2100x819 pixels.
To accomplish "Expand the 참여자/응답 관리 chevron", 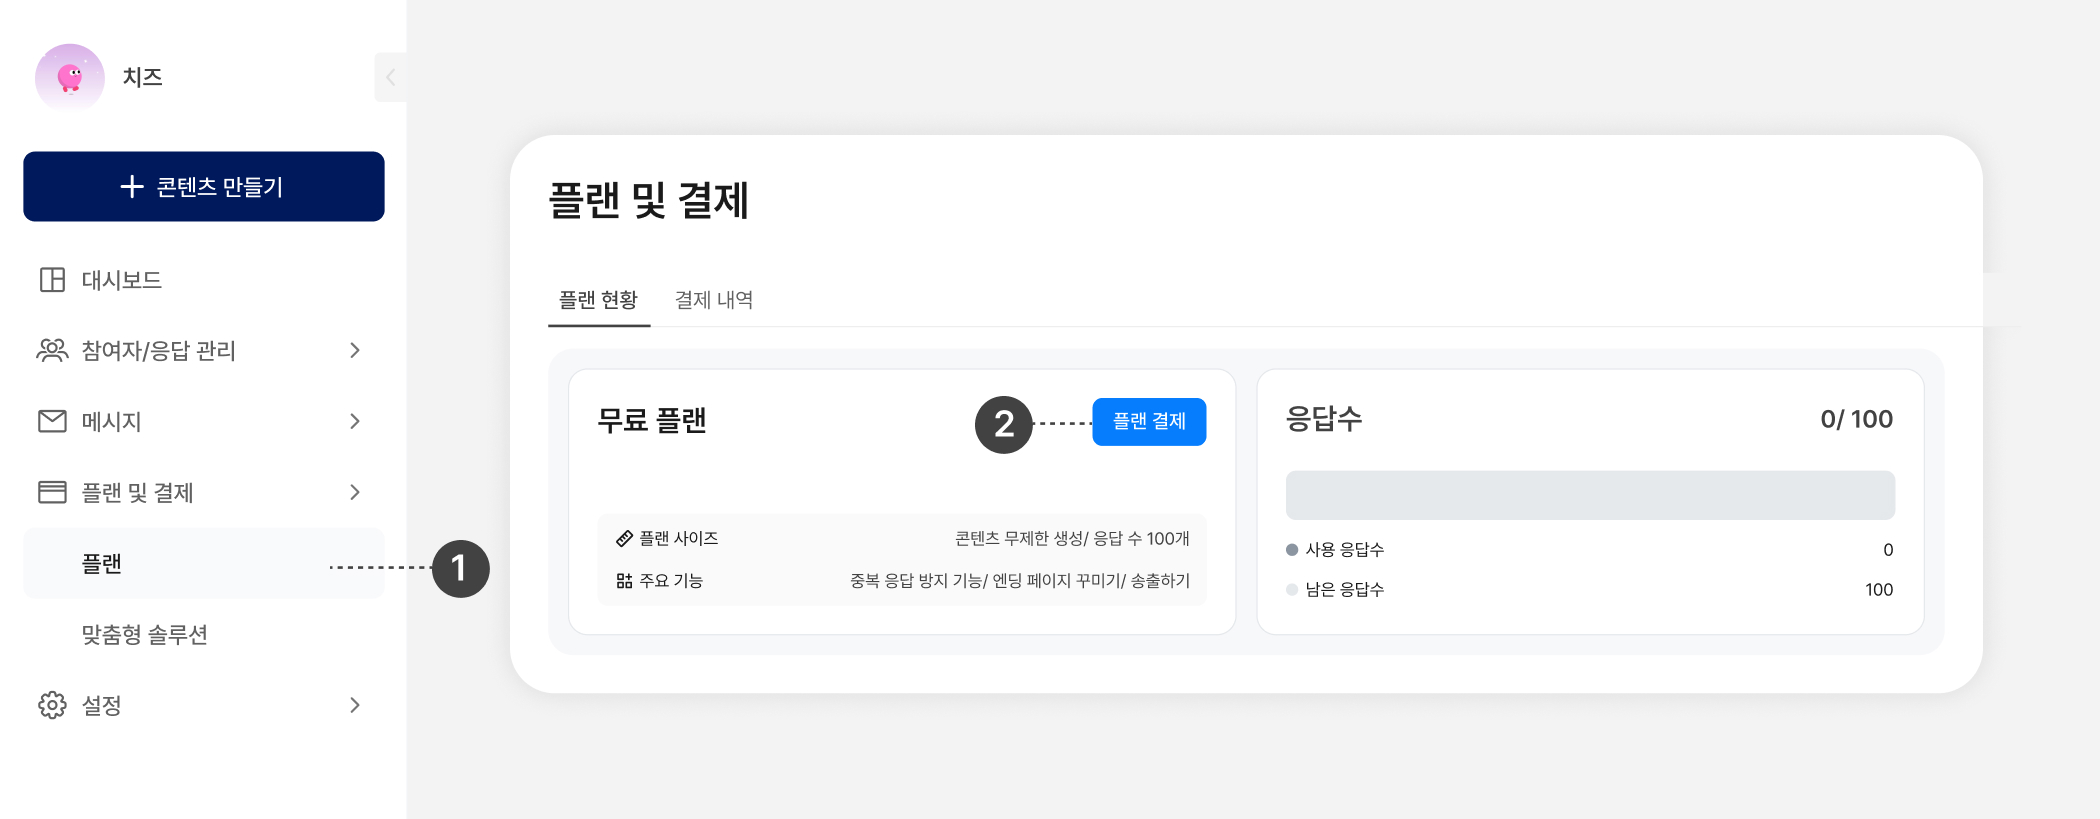I will (x=355, y=350).
